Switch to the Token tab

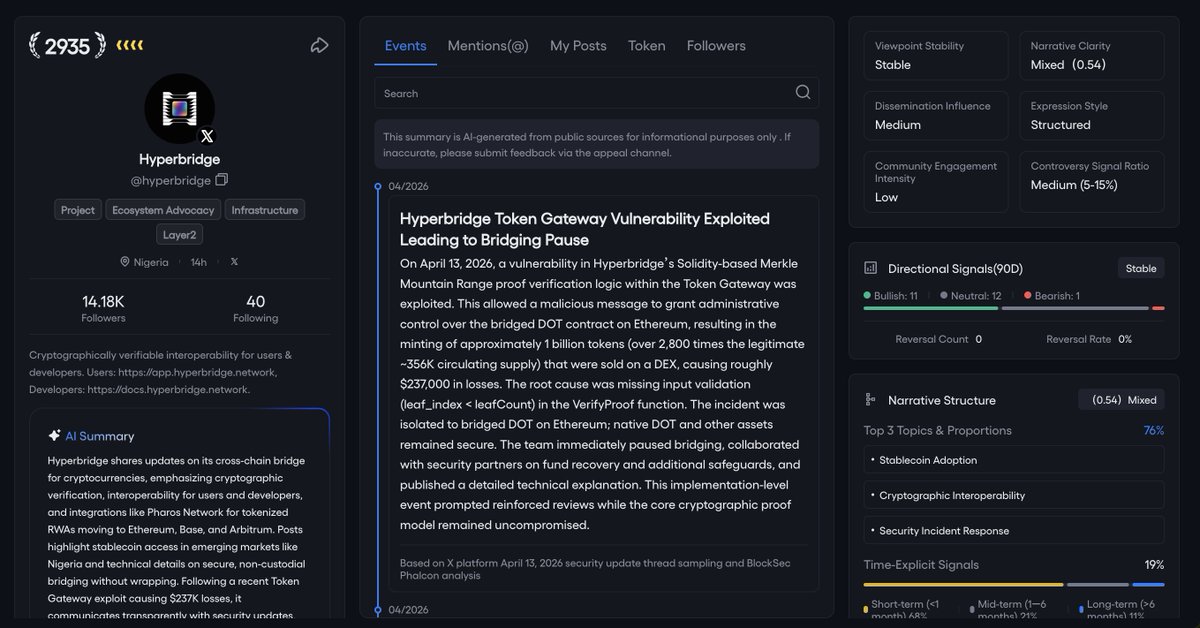pyautogui.click(x=646, y=46)
